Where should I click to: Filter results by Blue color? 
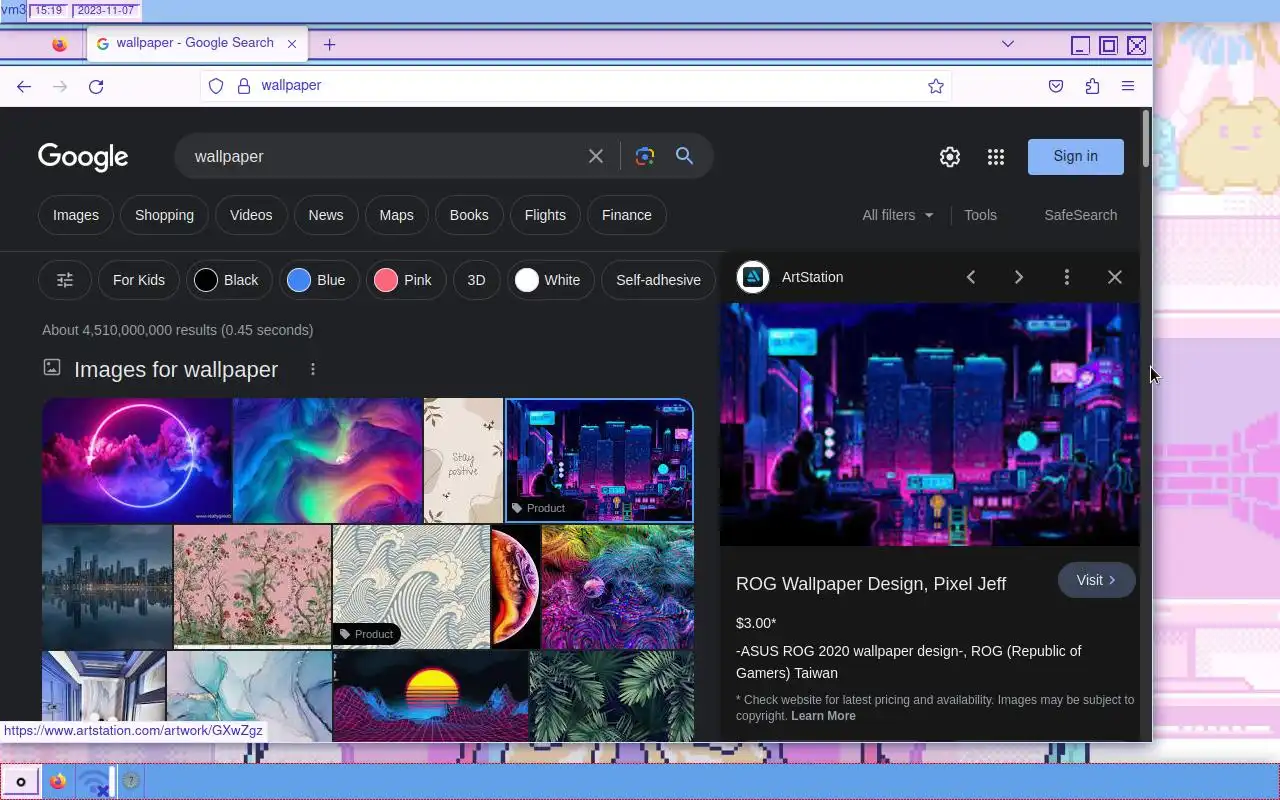point(319,280)
